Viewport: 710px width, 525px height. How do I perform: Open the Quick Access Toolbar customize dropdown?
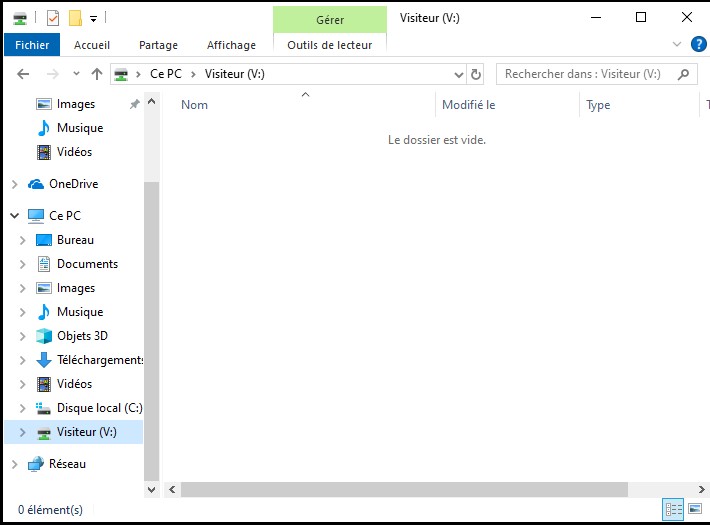tap(93, 19)
